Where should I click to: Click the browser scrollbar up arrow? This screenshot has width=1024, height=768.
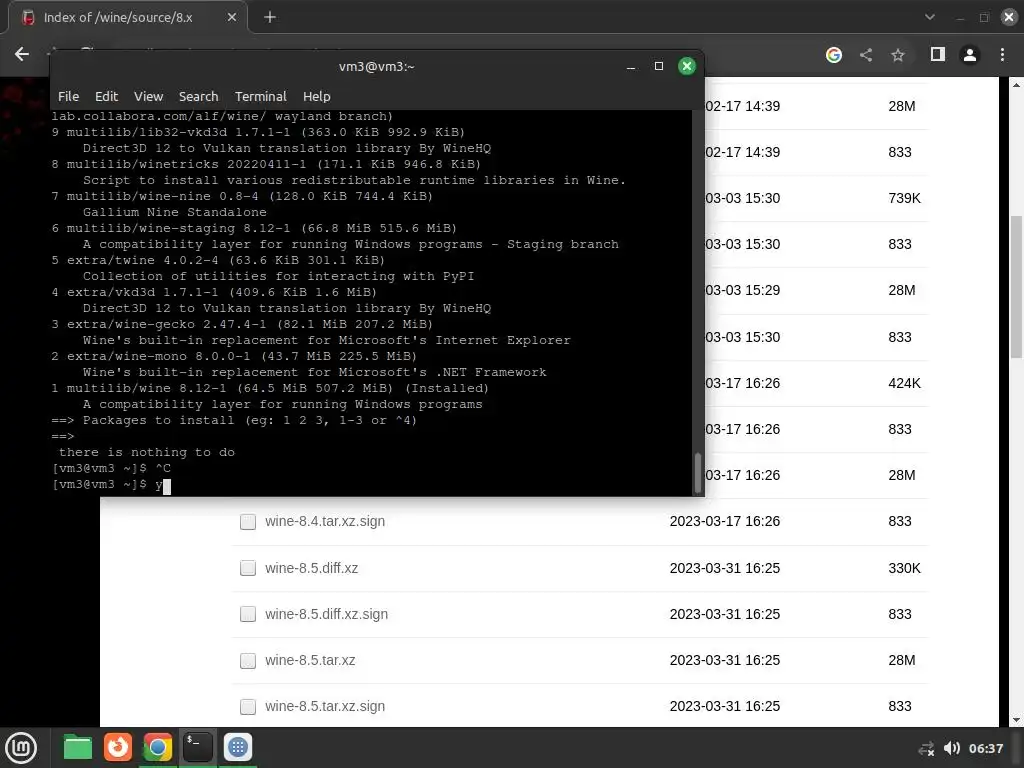(1016, 85)
